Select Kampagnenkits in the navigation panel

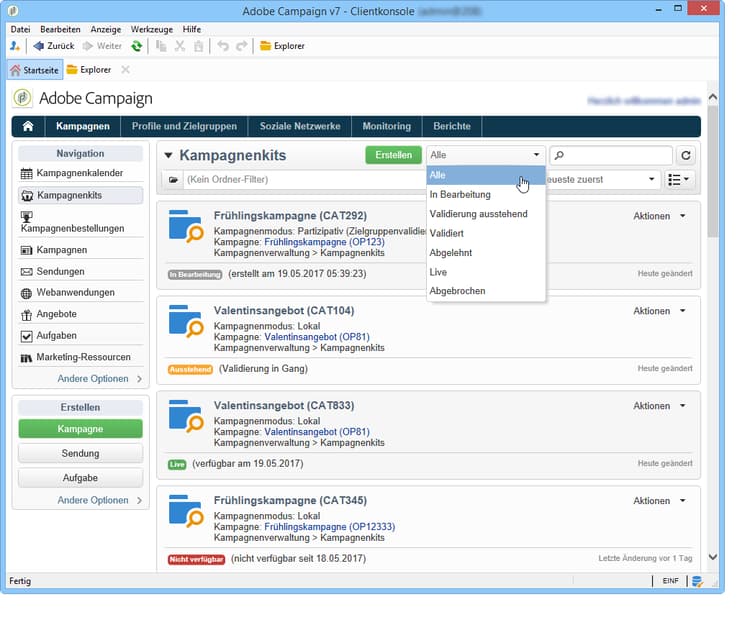(x=80, y=195)
